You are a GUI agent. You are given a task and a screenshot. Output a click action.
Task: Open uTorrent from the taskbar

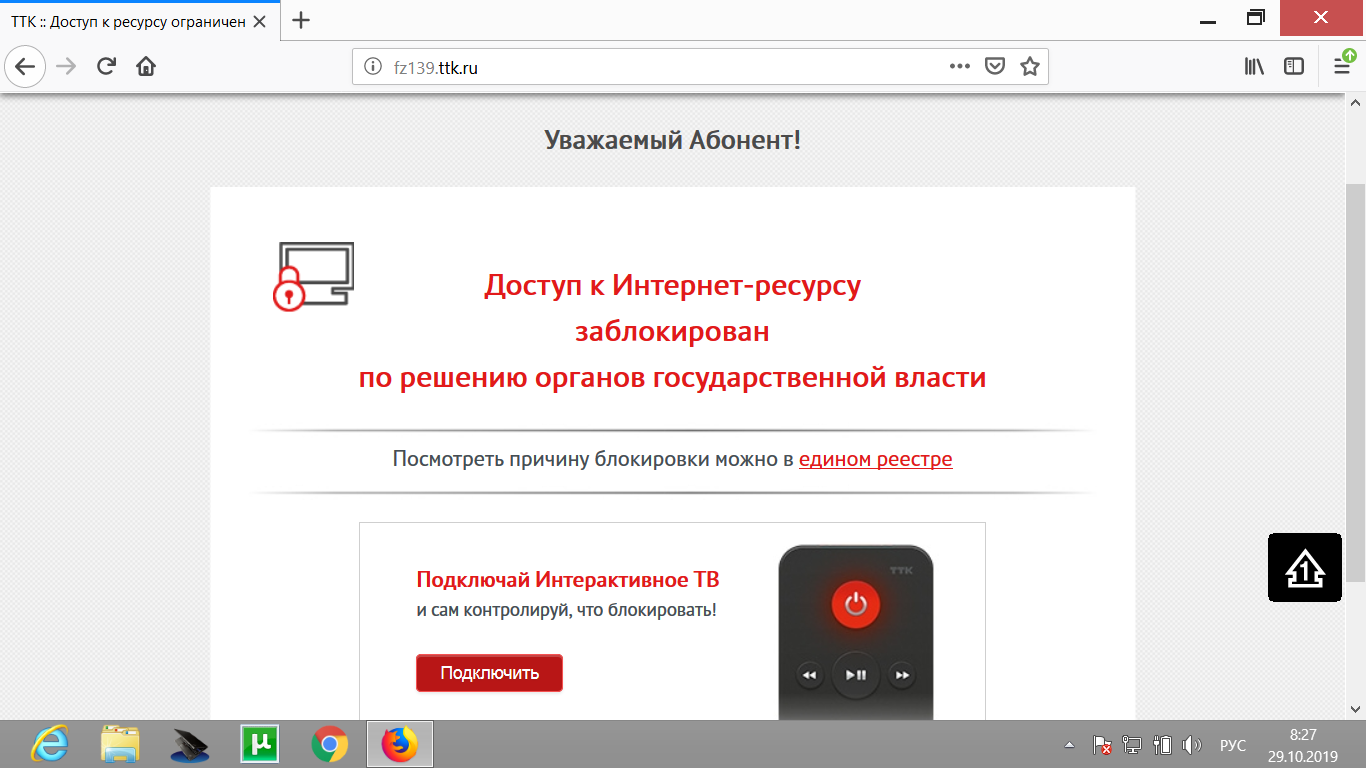tap(260, 744)
